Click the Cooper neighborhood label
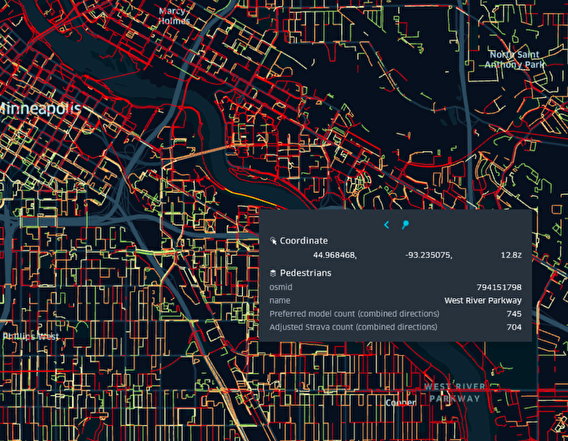Viewport: 568px width, 441px height. [x=400, y=403]
